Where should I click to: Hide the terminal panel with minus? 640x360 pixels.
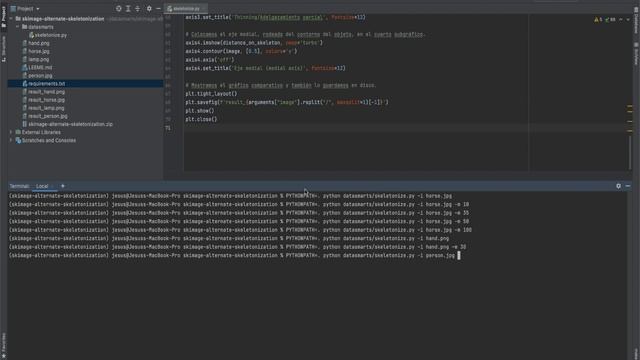pos(628,186)
